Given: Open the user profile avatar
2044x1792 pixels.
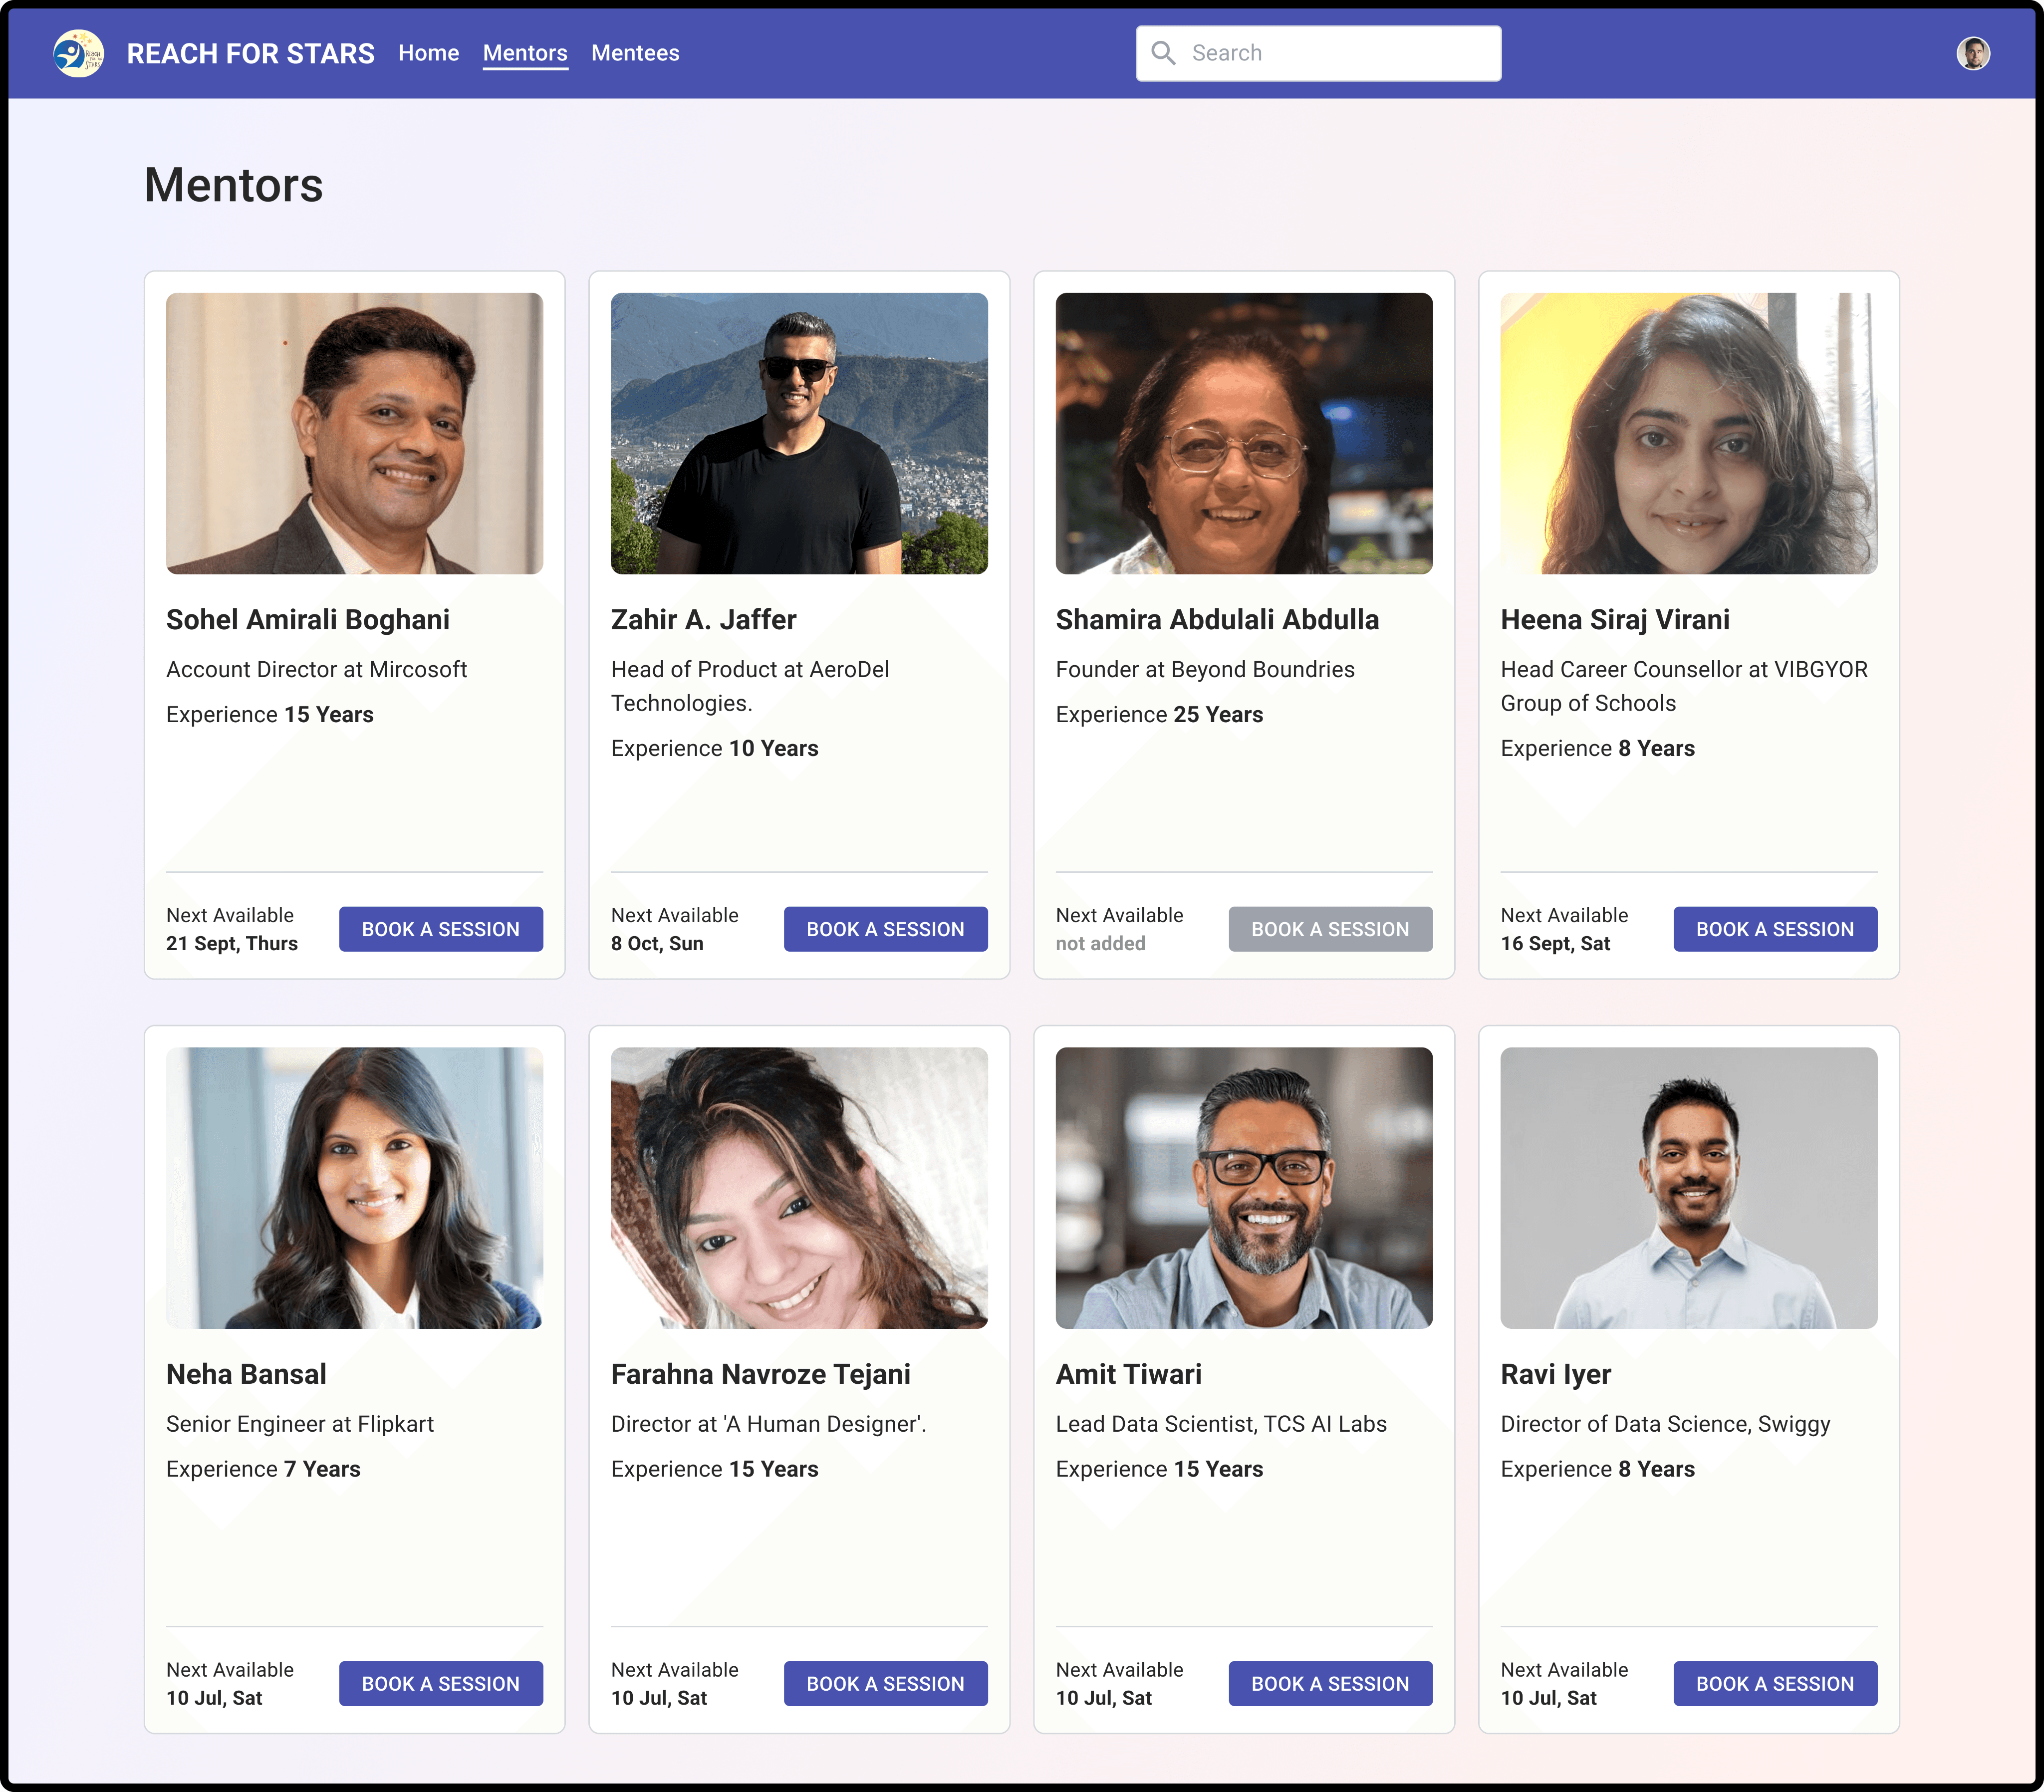Looking at the screenshot, I should tap(1972, 53).
